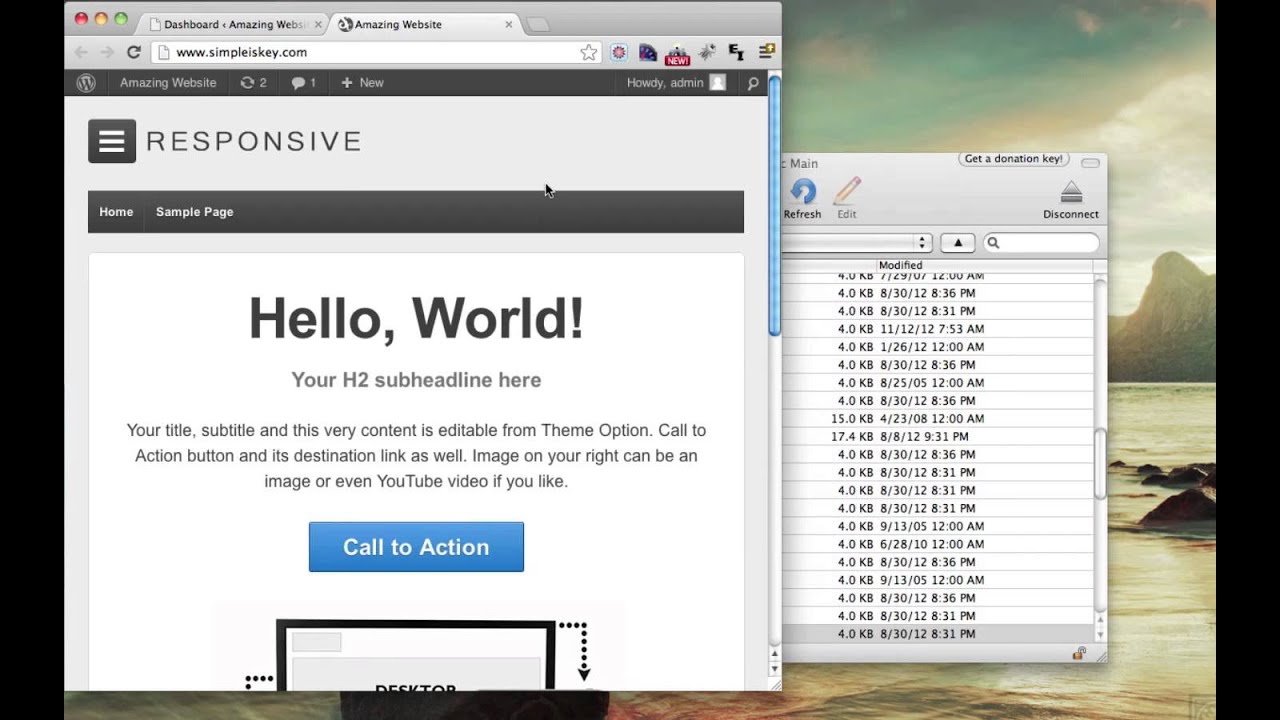Go to Home in navigation bar
Viewport: 1280px width, 720px height.
tap(116, 212)
